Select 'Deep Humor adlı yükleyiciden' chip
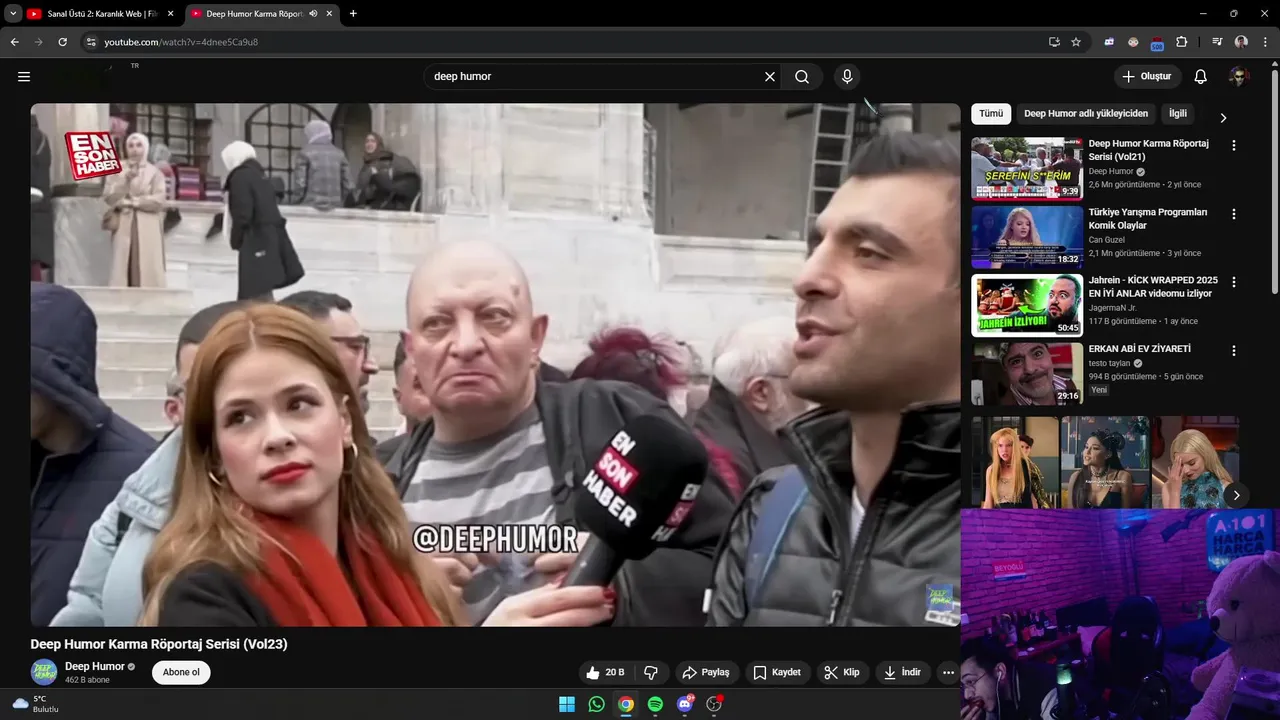Viewport: 1280px width, 720px height. 1086,114
